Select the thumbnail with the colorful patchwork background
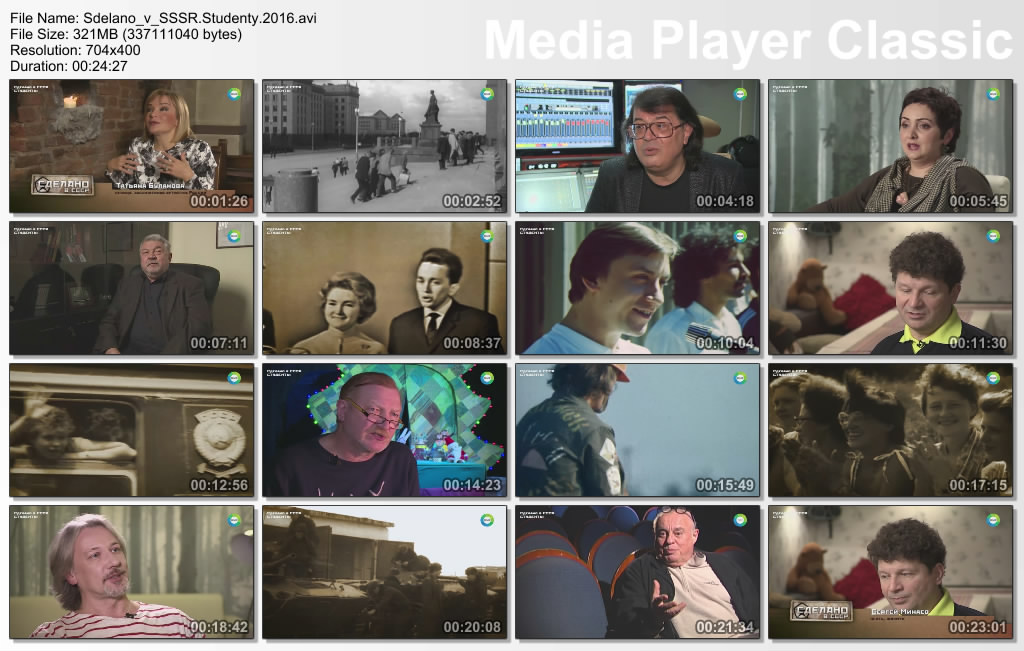Viewport: 1024px width, 651px height. click(385, 430)
